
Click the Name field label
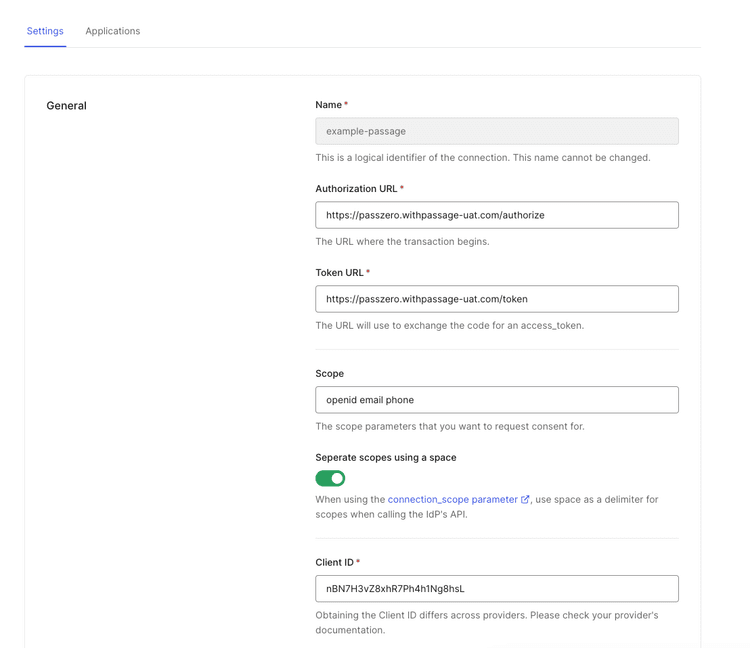329,105
